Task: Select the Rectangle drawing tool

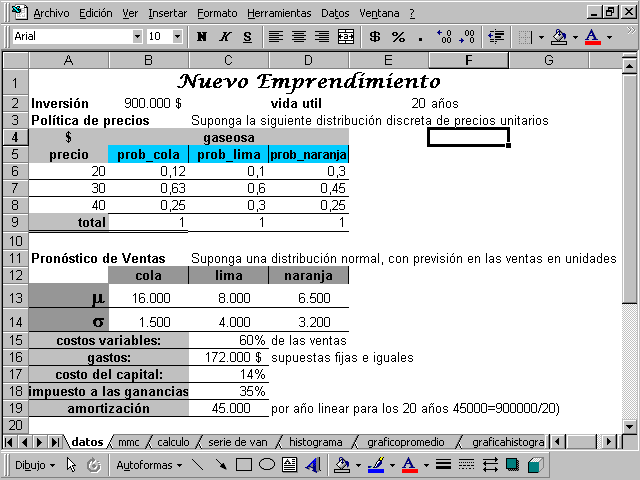Action: pyautogui.click(x=244, y=465)
